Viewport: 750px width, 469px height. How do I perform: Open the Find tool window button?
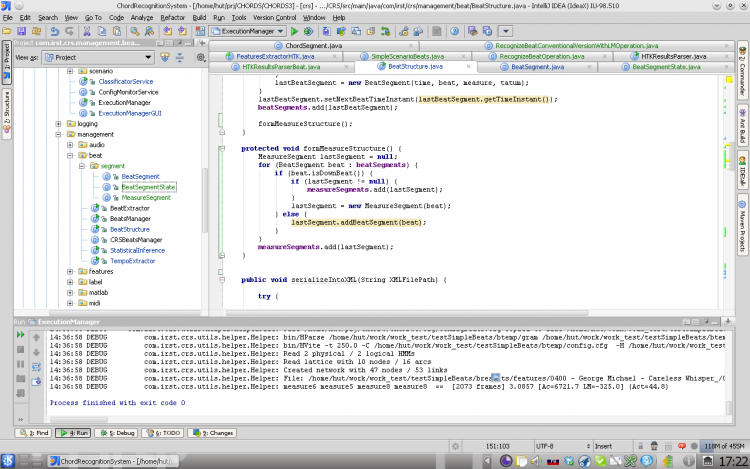[33, 433]
